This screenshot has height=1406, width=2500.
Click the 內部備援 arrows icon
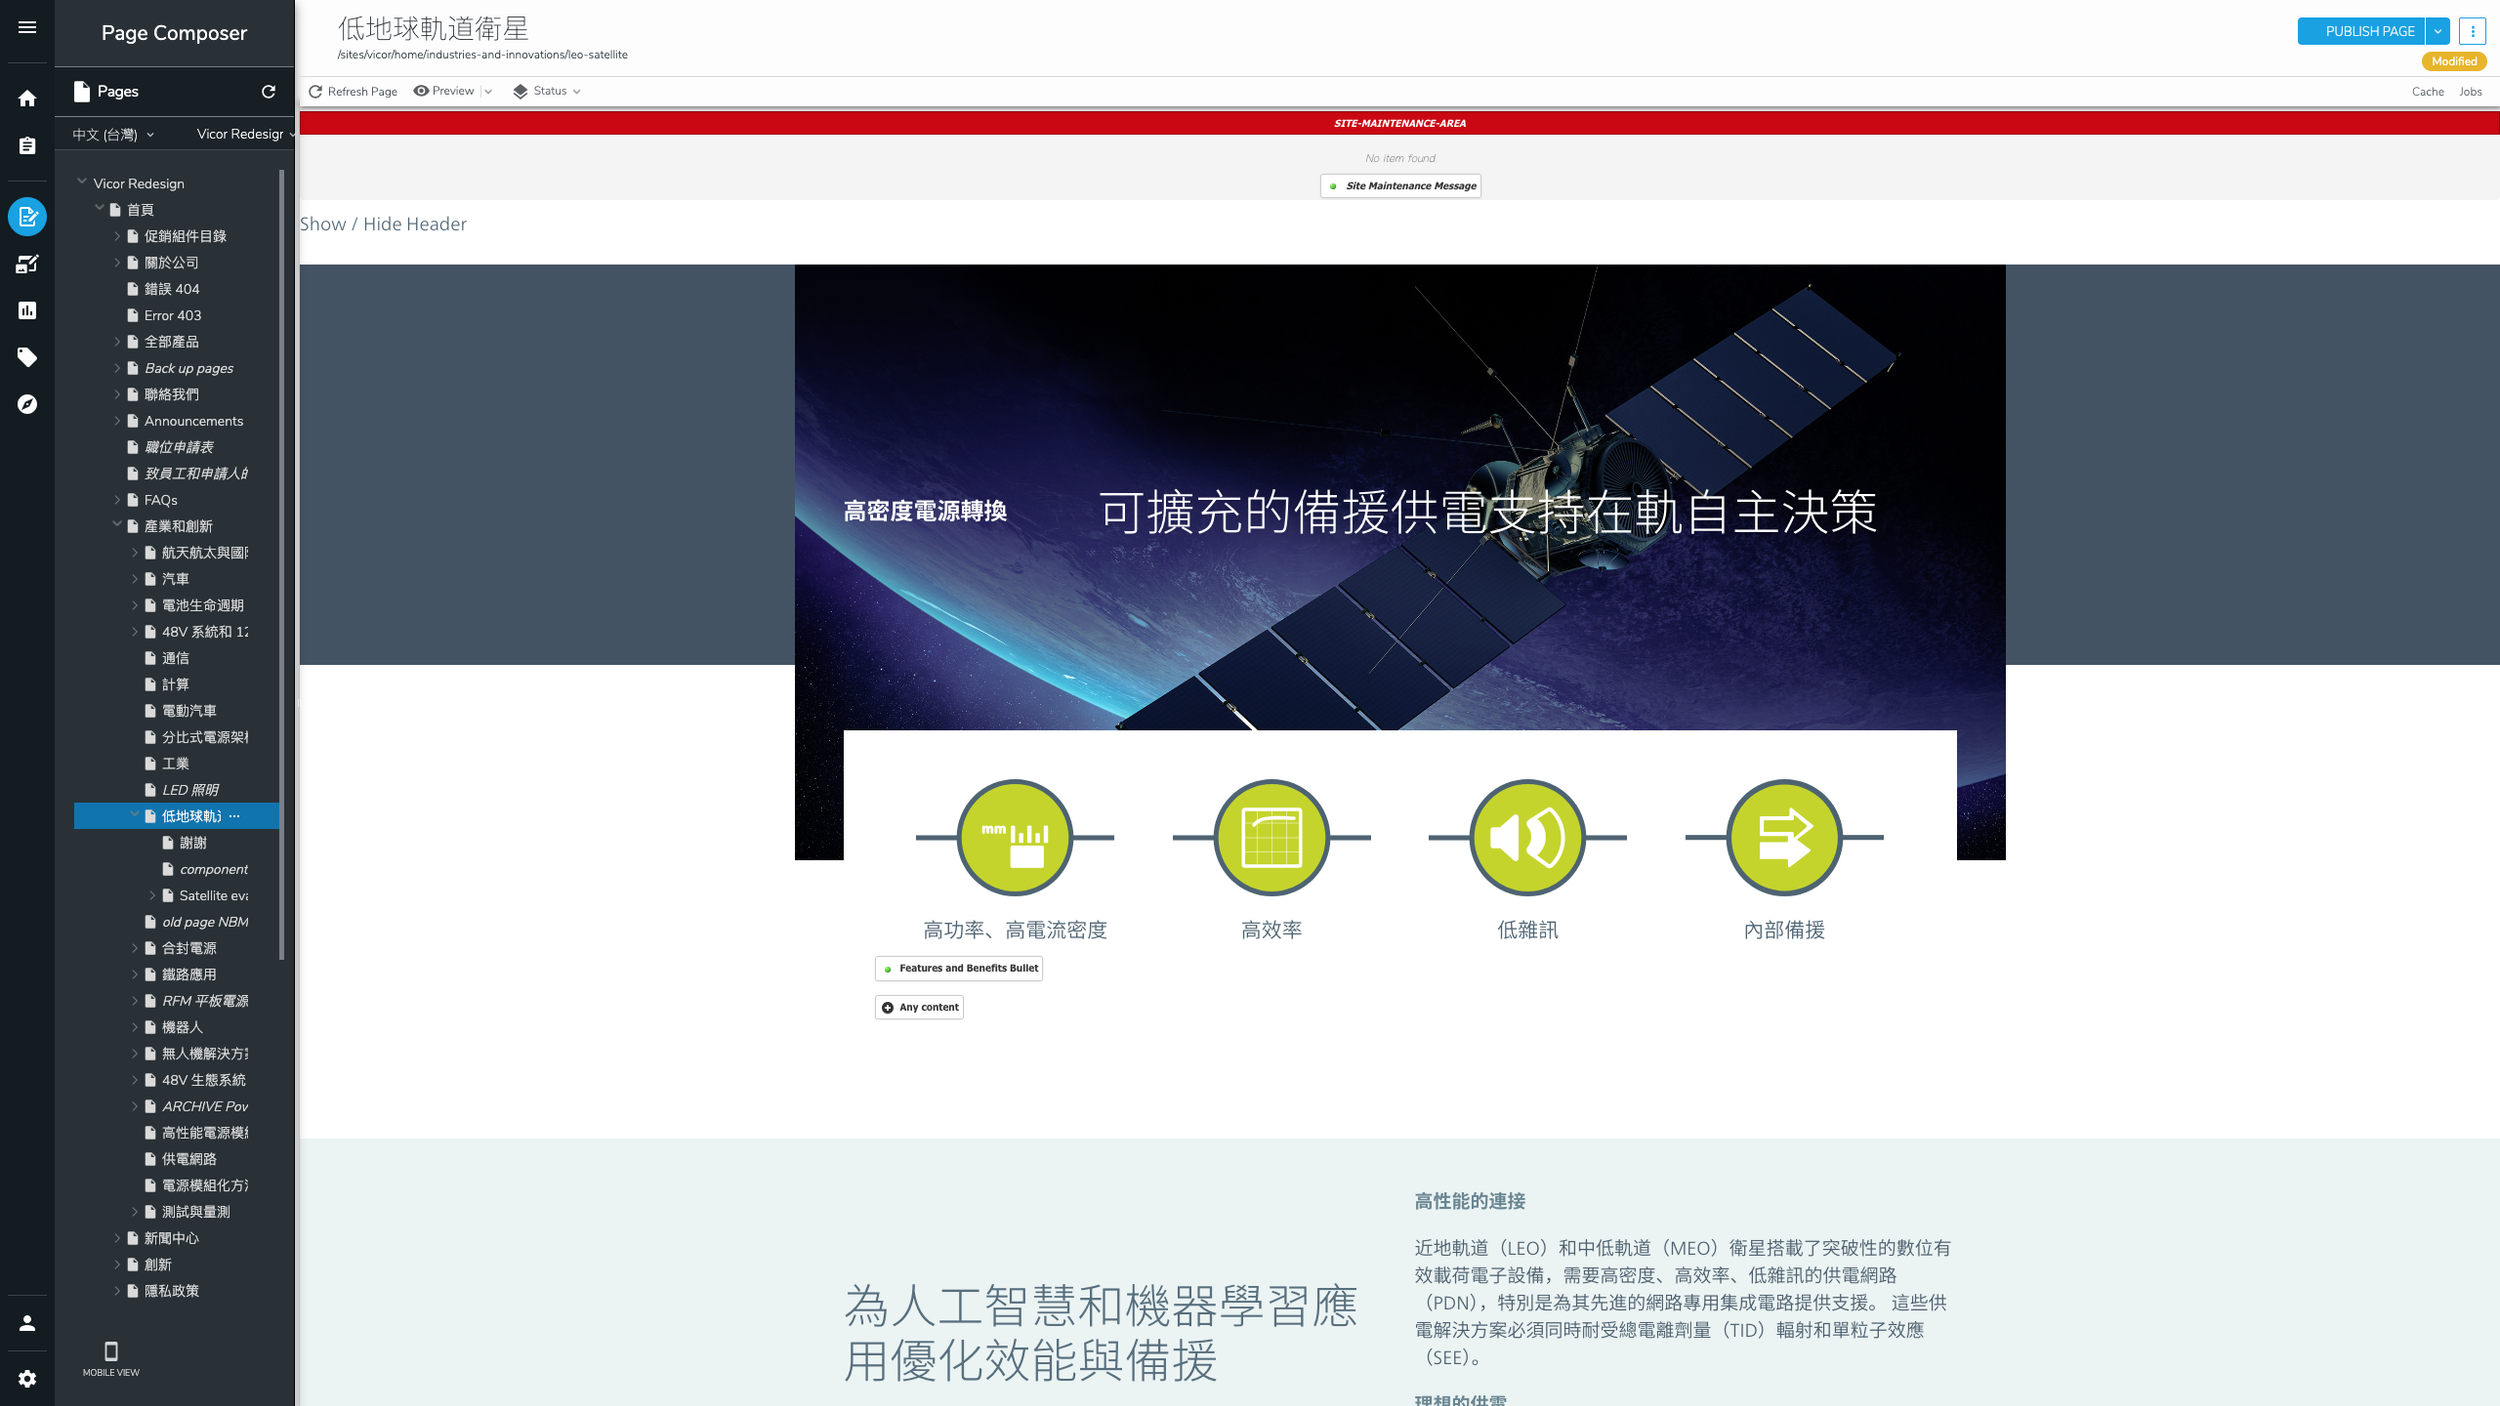pos(1784,837)
